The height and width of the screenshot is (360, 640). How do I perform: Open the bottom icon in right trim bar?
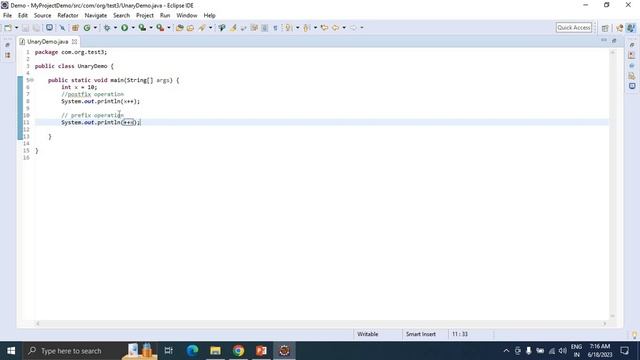632,86
